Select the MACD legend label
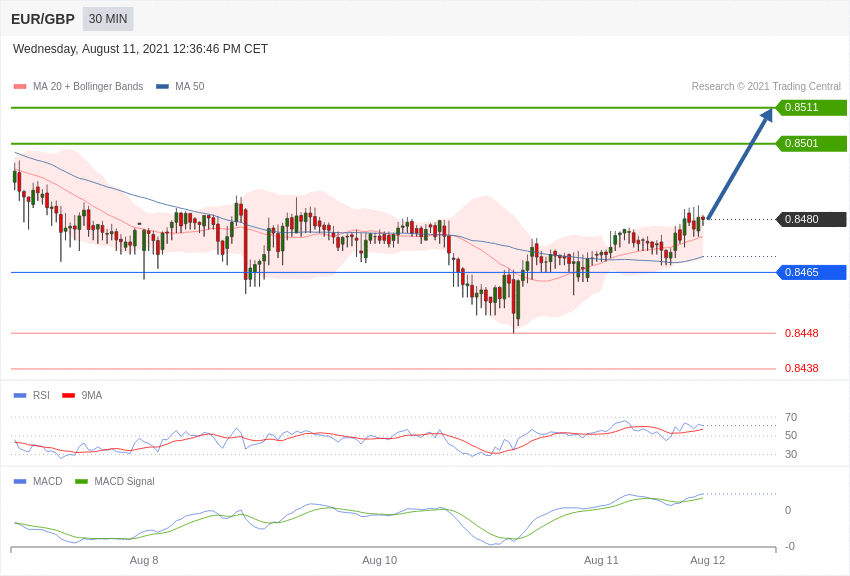The width and height of the screenshot is (850, 576). pyautogui.click(x=48, y=482)
